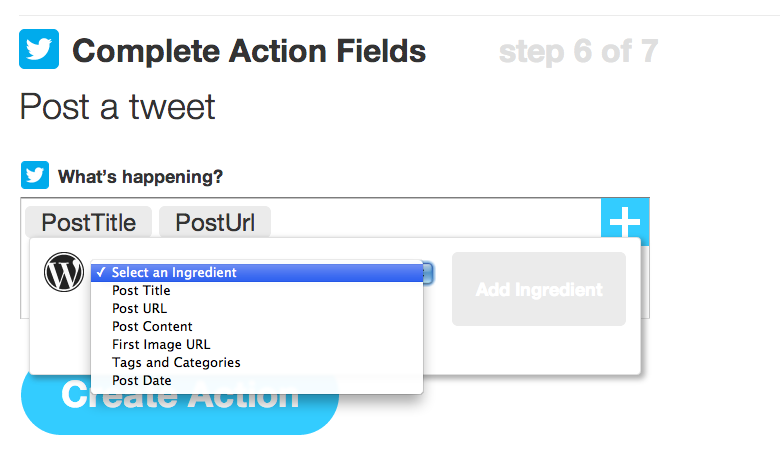Click inside the tweet text field after PostUrl

click(x=433, y=222)
